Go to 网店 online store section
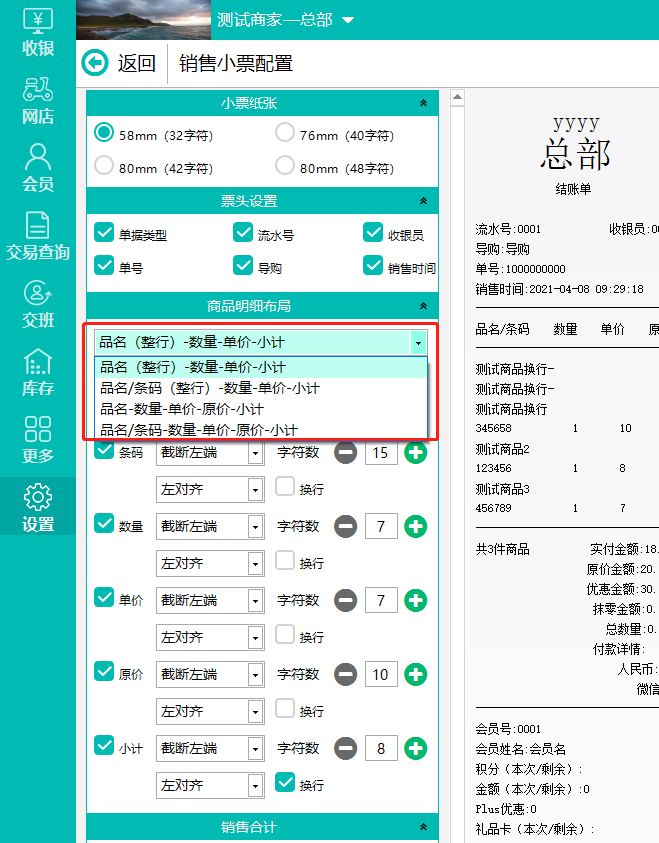The width and height of the screenshot is (659, 843). tap(38, 100)
